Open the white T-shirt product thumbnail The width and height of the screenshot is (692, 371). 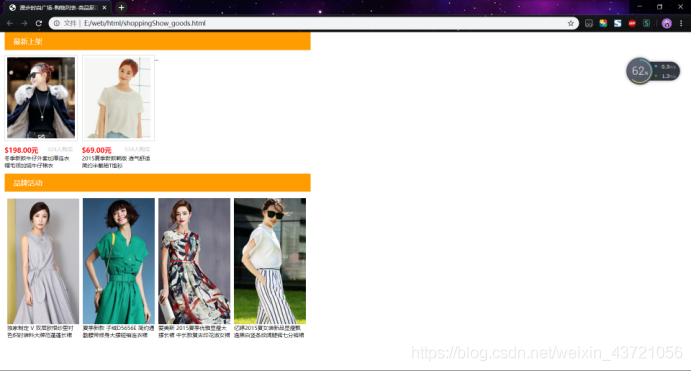(x=118, y=98)
